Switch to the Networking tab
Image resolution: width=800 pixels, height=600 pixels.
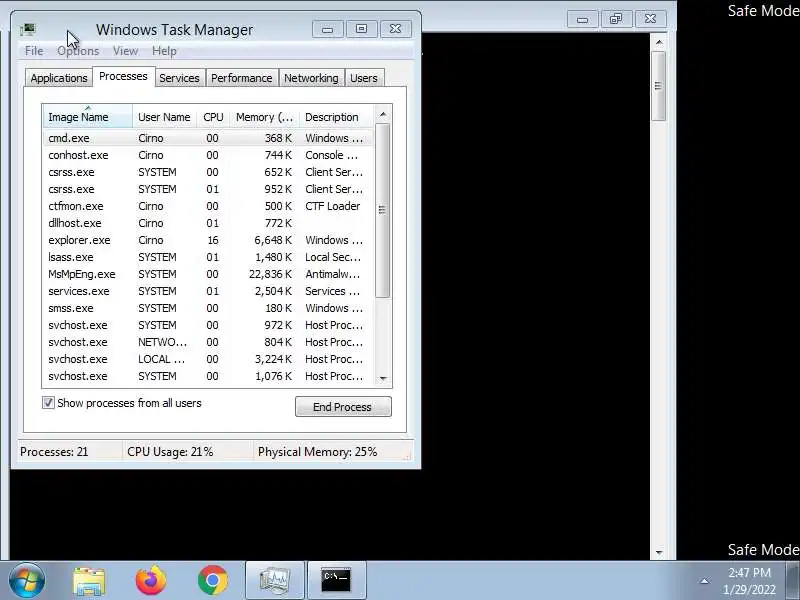coord(311,78)
